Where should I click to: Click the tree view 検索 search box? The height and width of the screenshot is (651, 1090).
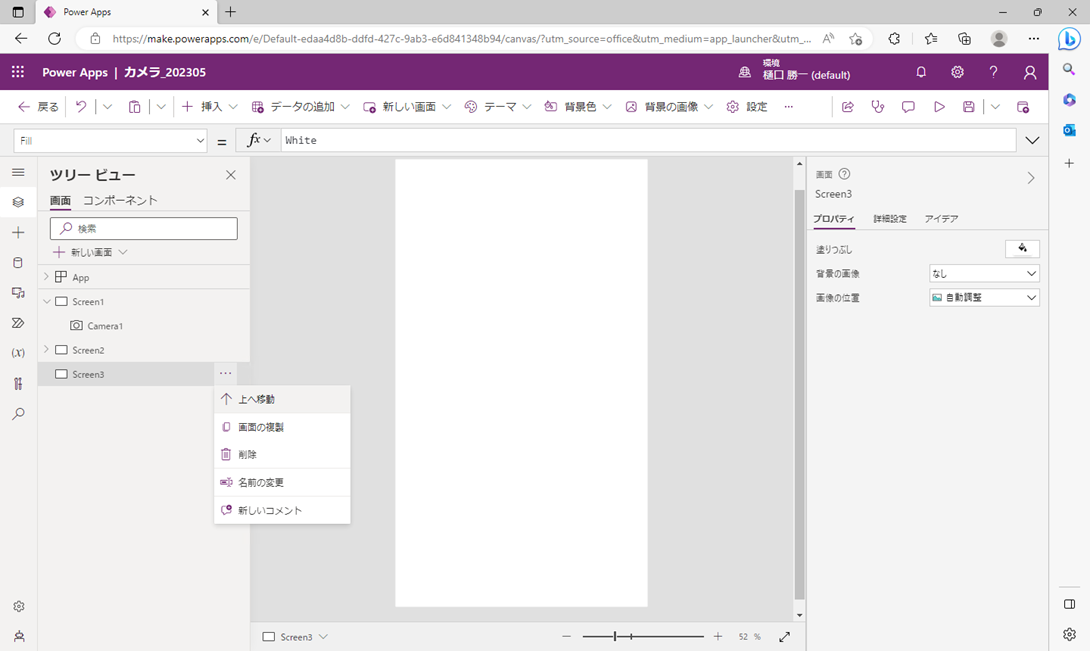144,228
